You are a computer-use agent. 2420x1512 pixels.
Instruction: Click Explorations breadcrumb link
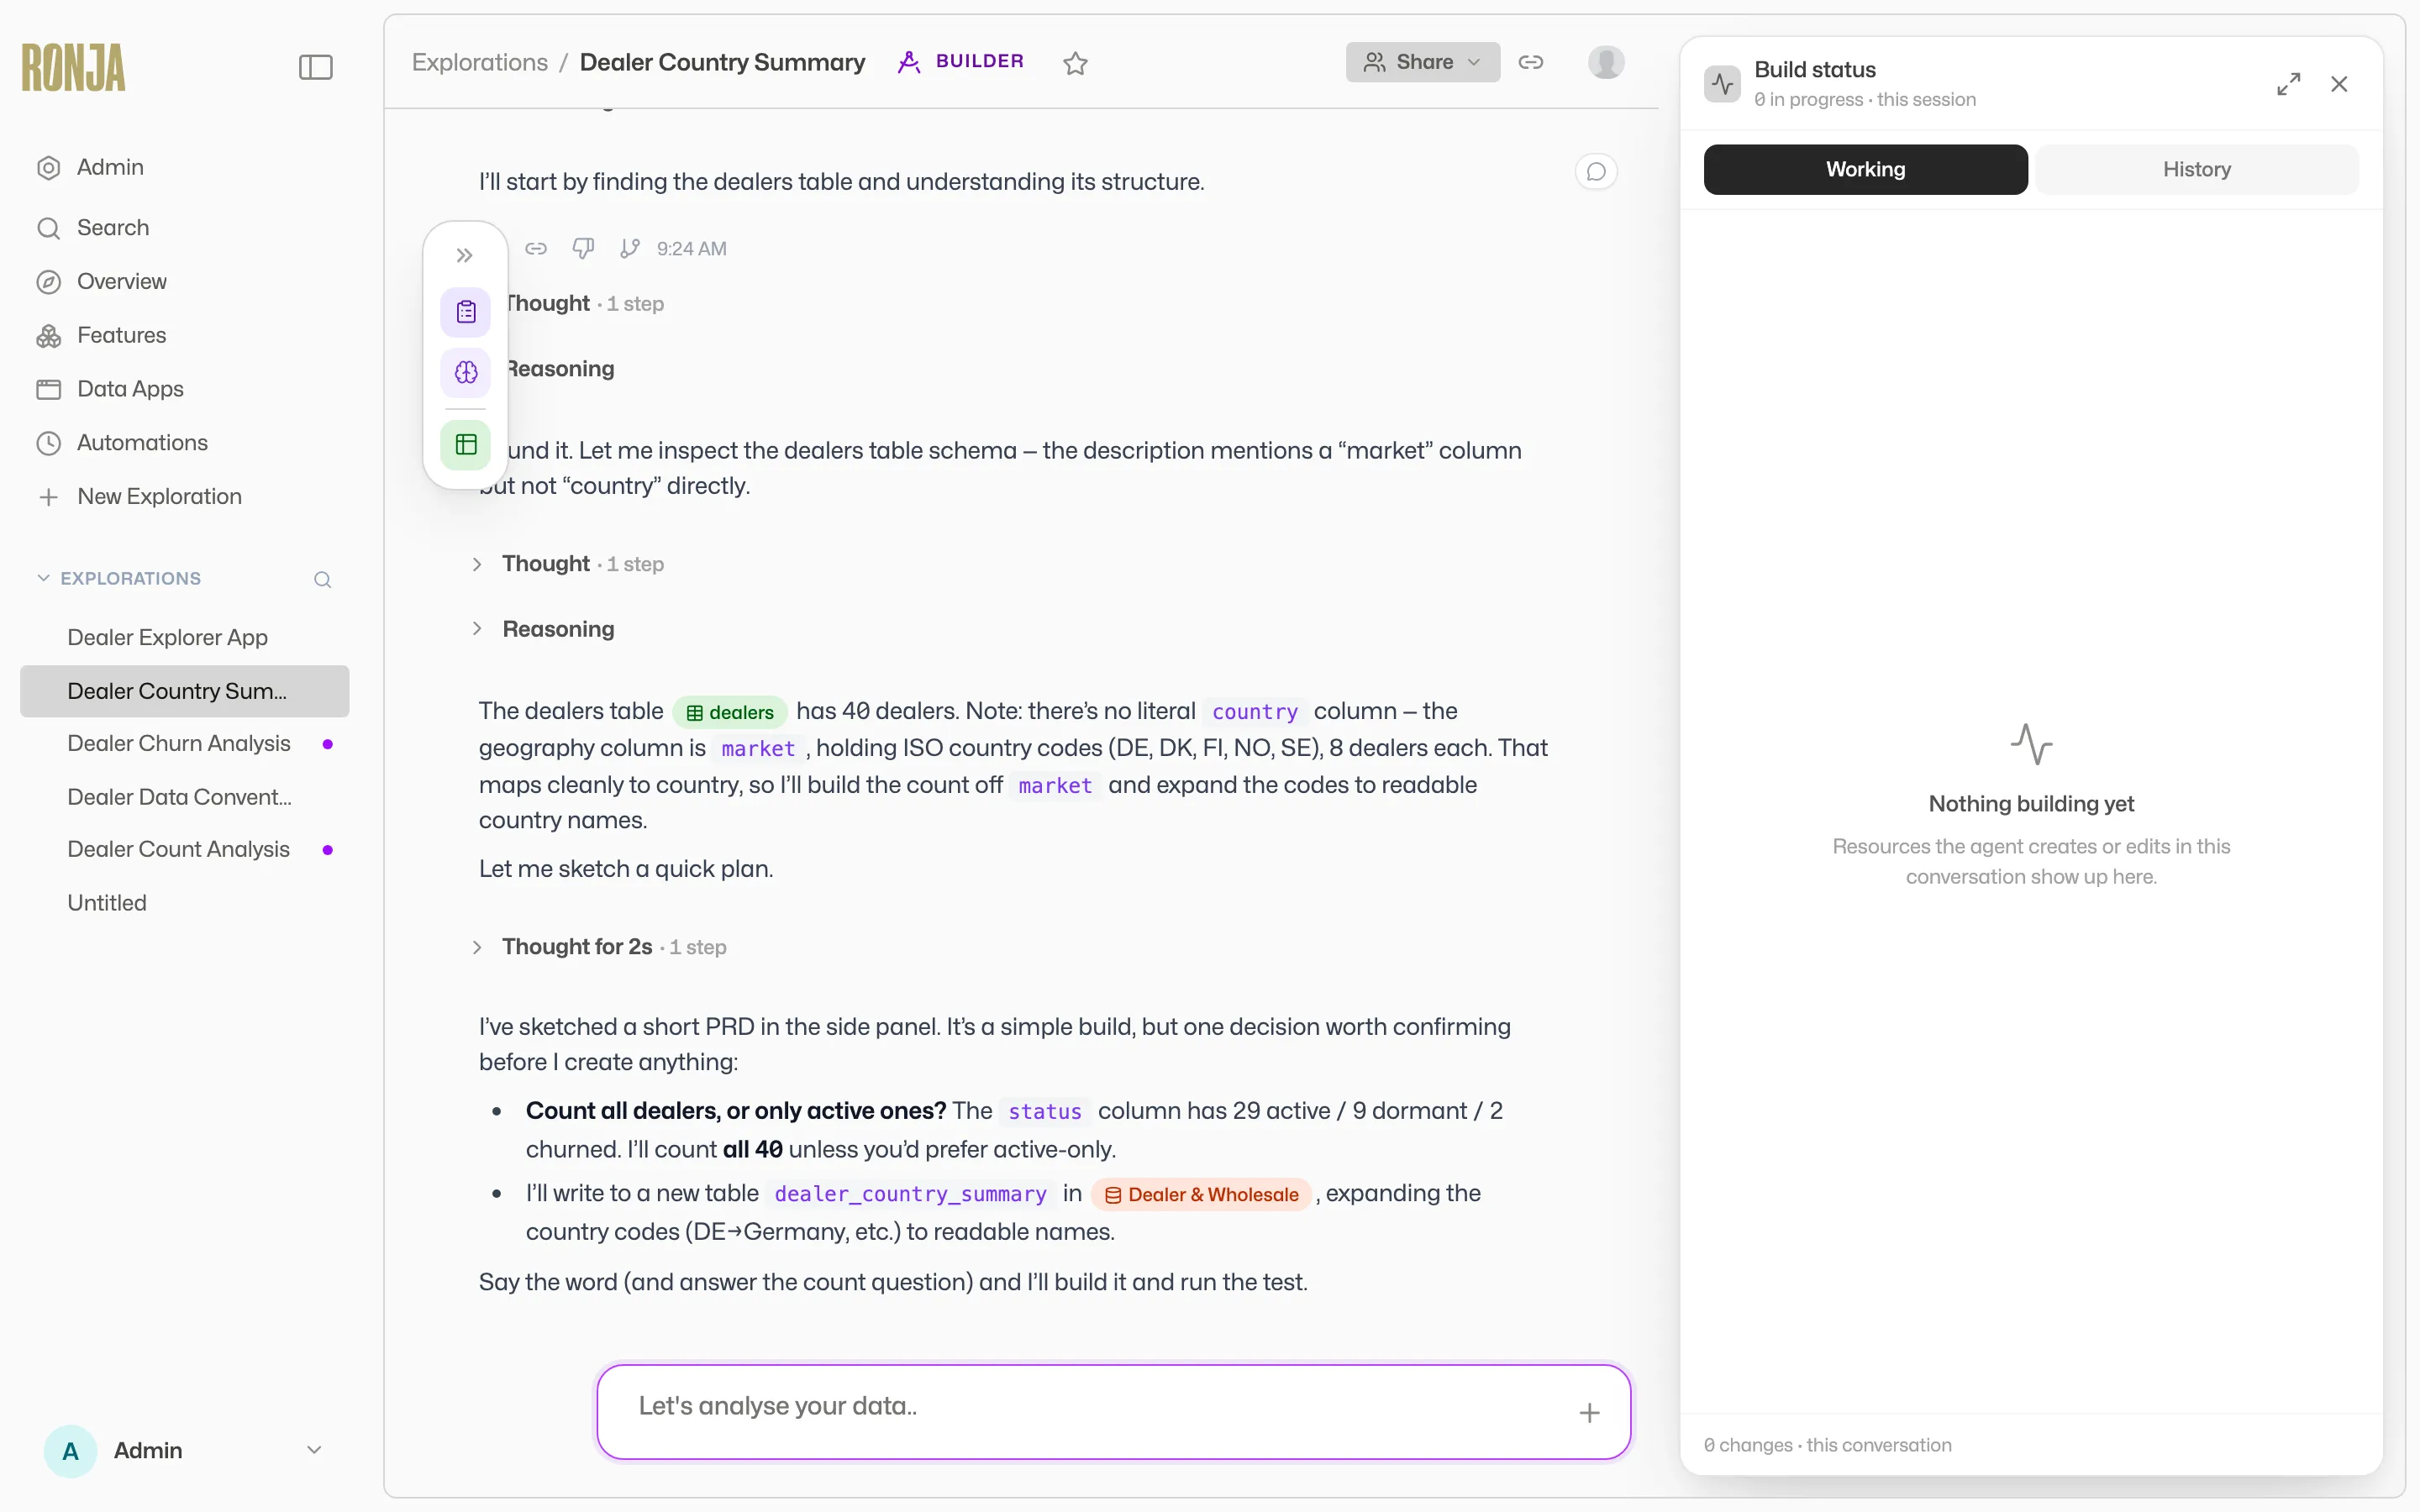[480, 62]
